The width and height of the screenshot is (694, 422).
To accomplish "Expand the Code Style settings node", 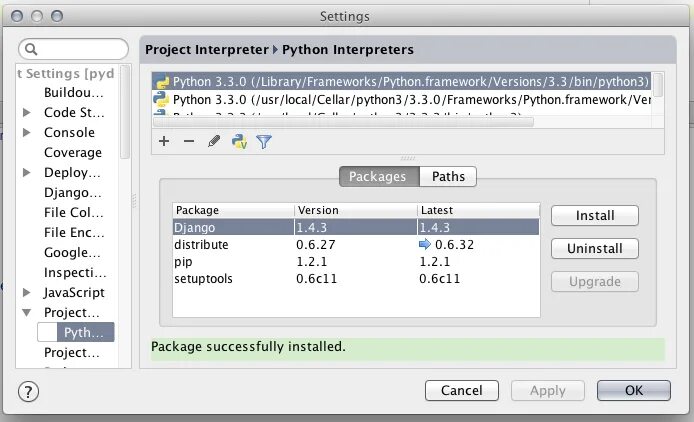I will (27, 113).
